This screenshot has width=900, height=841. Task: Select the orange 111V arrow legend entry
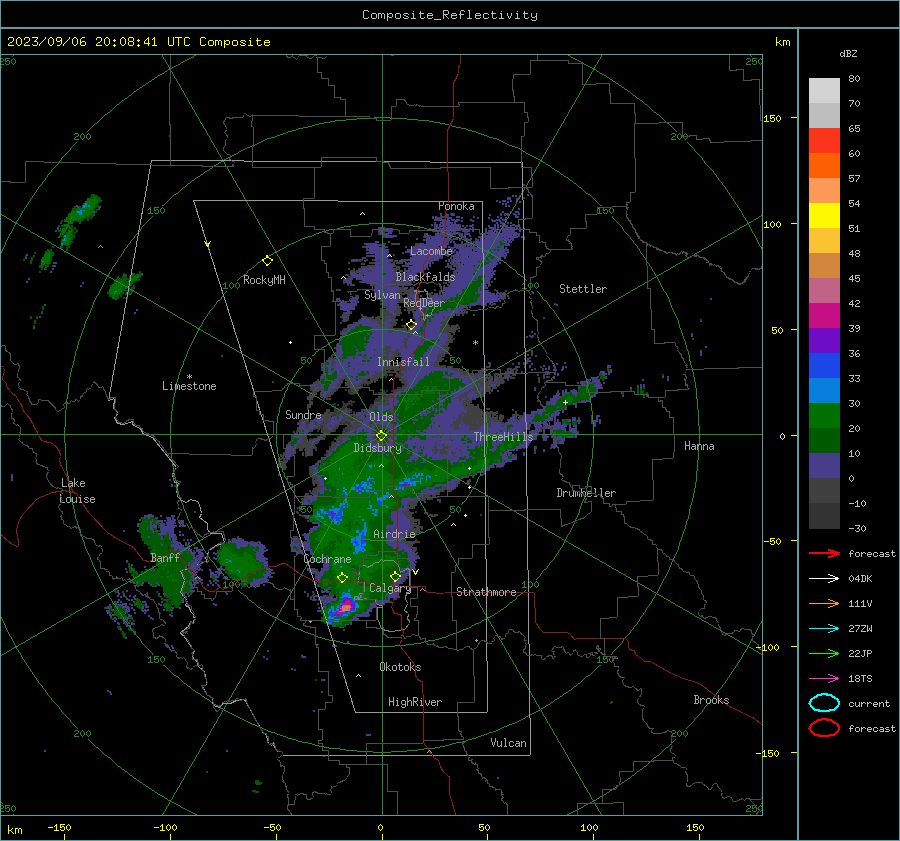tap(824, 603)
